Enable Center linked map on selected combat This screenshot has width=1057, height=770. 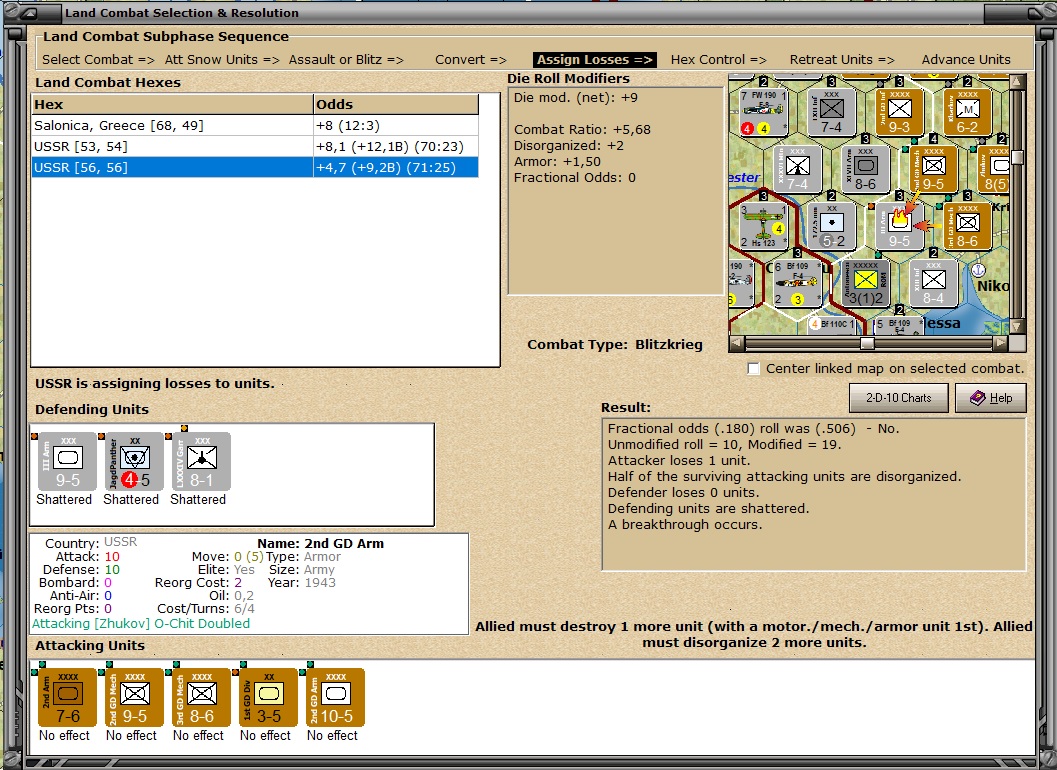click(x=755, y=369)
